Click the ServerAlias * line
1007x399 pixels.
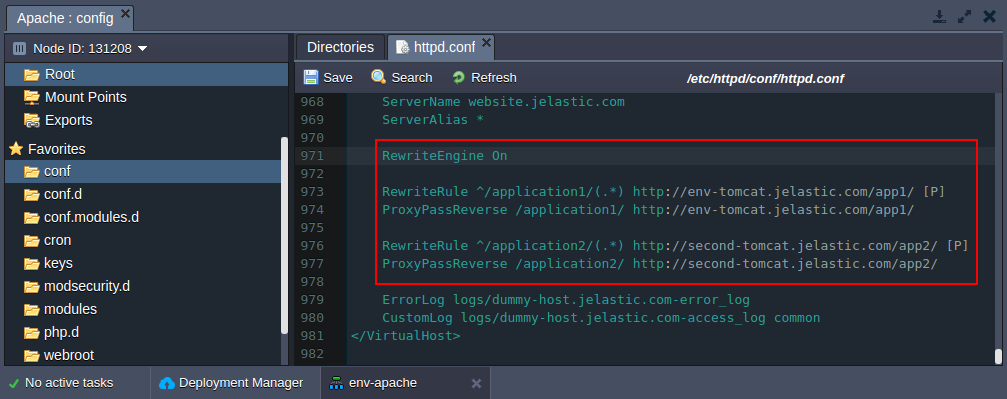432,120
